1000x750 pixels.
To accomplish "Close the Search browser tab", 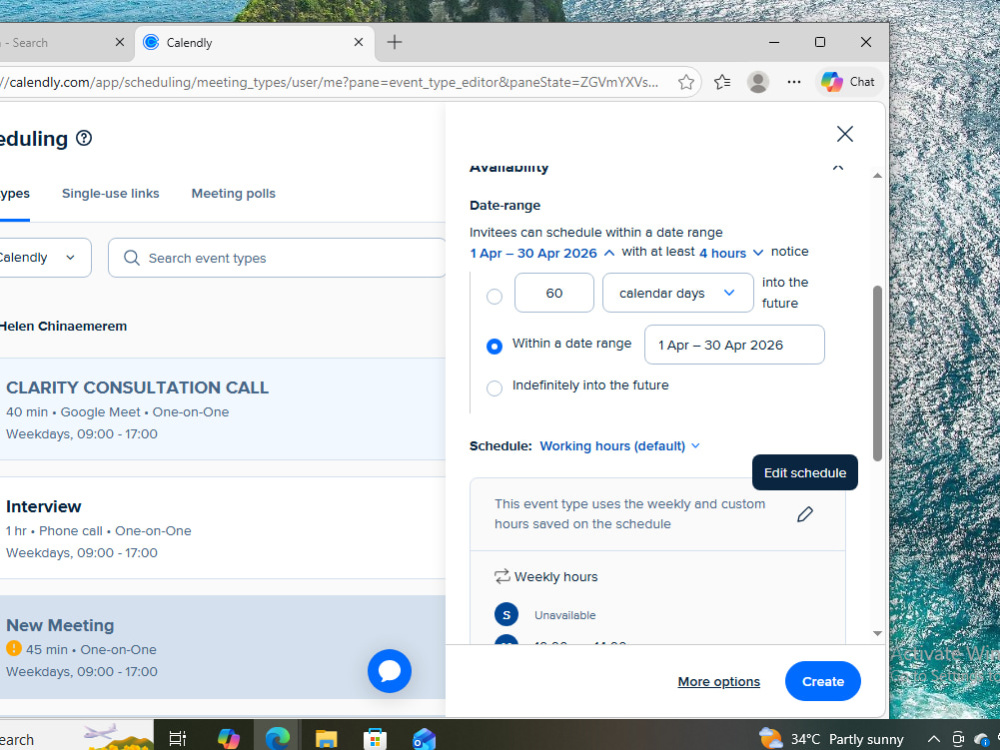I will point(119,42).
